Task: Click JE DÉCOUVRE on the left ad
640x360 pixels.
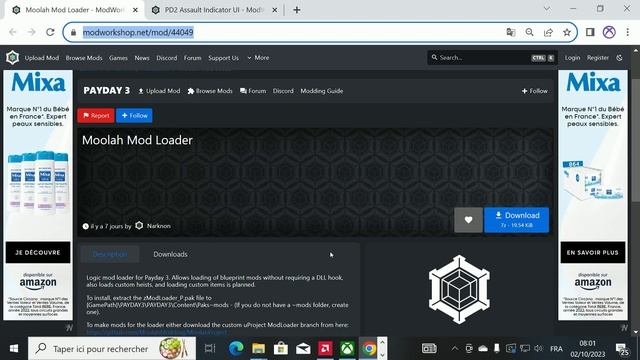Action: click(38, 253)
